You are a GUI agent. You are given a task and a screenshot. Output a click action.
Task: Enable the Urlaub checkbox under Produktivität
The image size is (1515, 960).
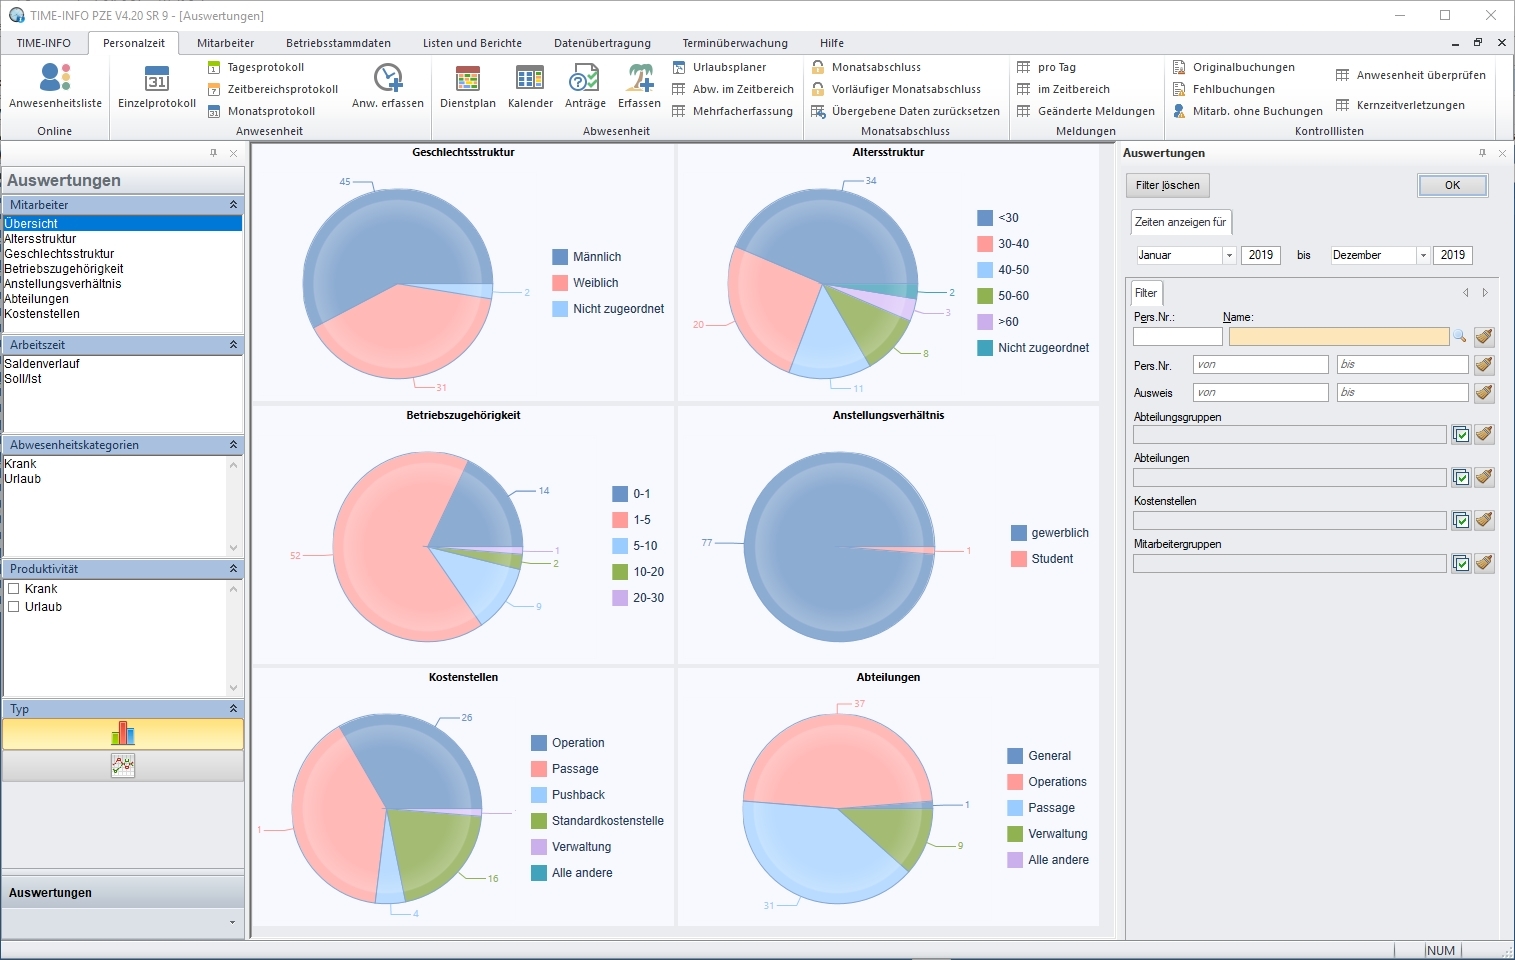tap(14, 607)
